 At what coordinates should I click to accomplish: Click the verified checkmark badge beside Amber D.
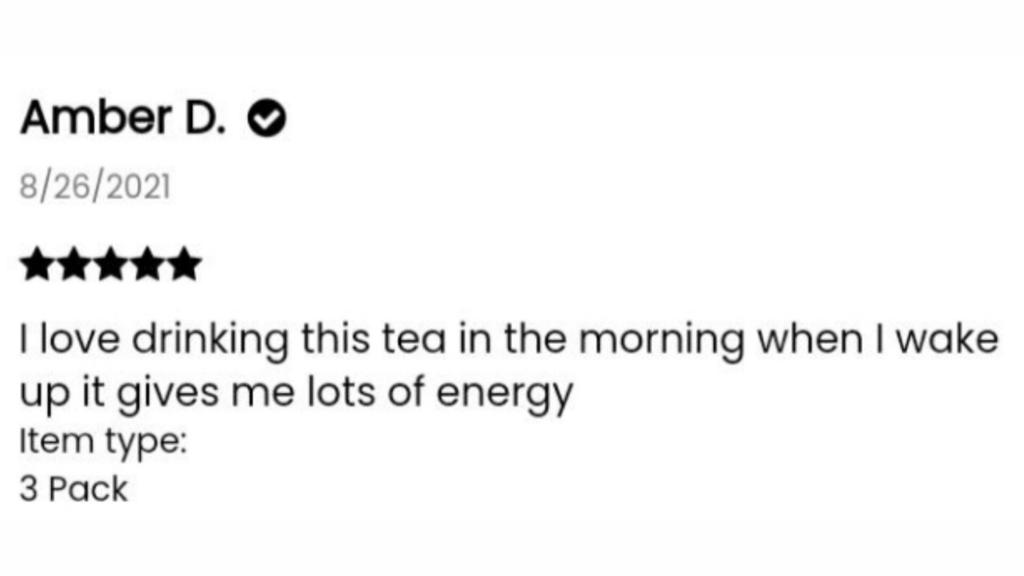coord(268,121)
